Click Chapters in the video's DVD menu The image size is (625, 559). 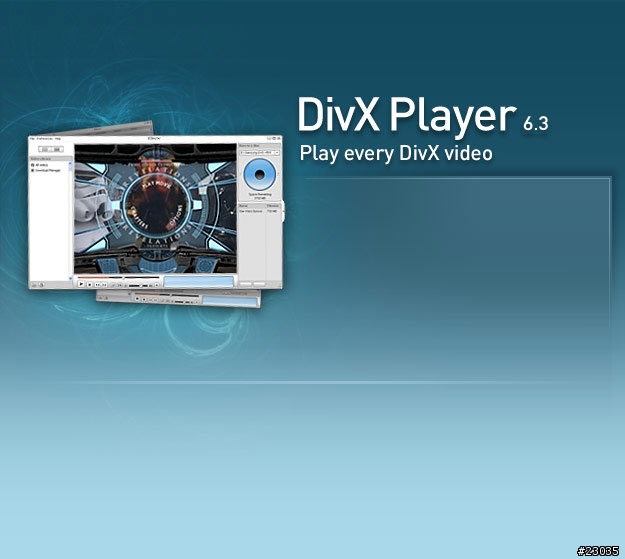point(139,217)
